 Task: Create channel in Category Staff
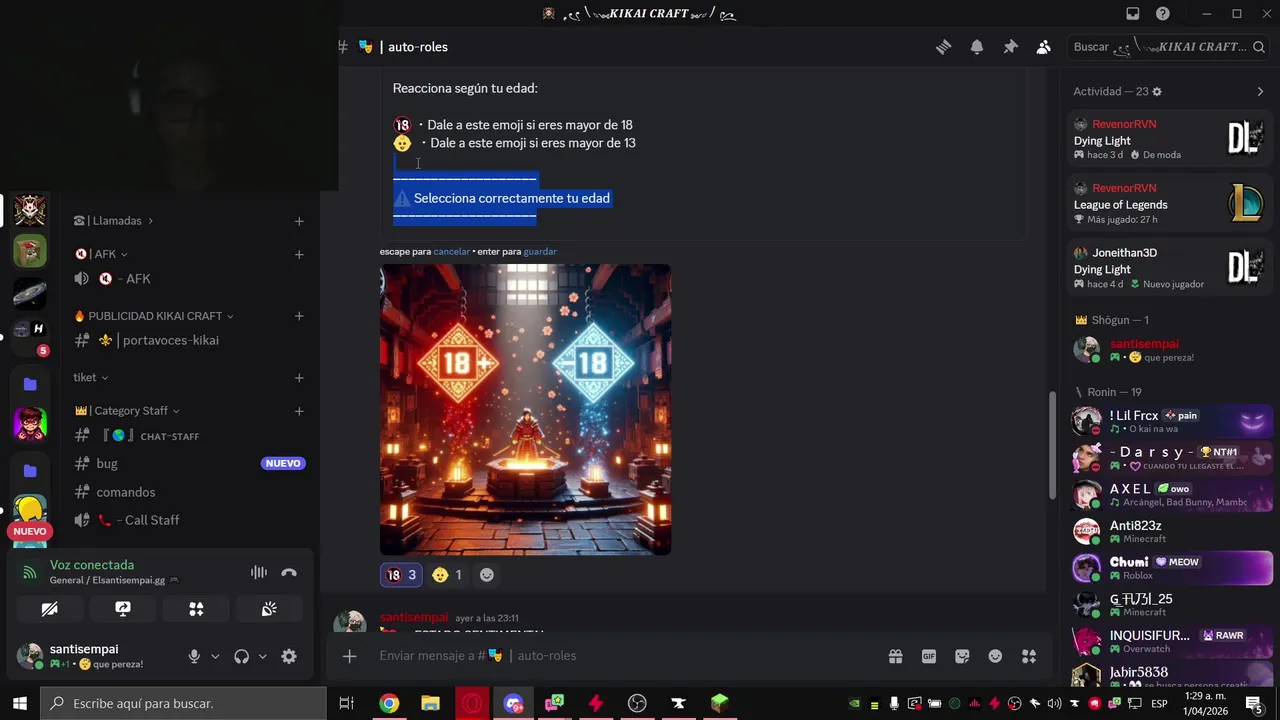pos(299,411)
